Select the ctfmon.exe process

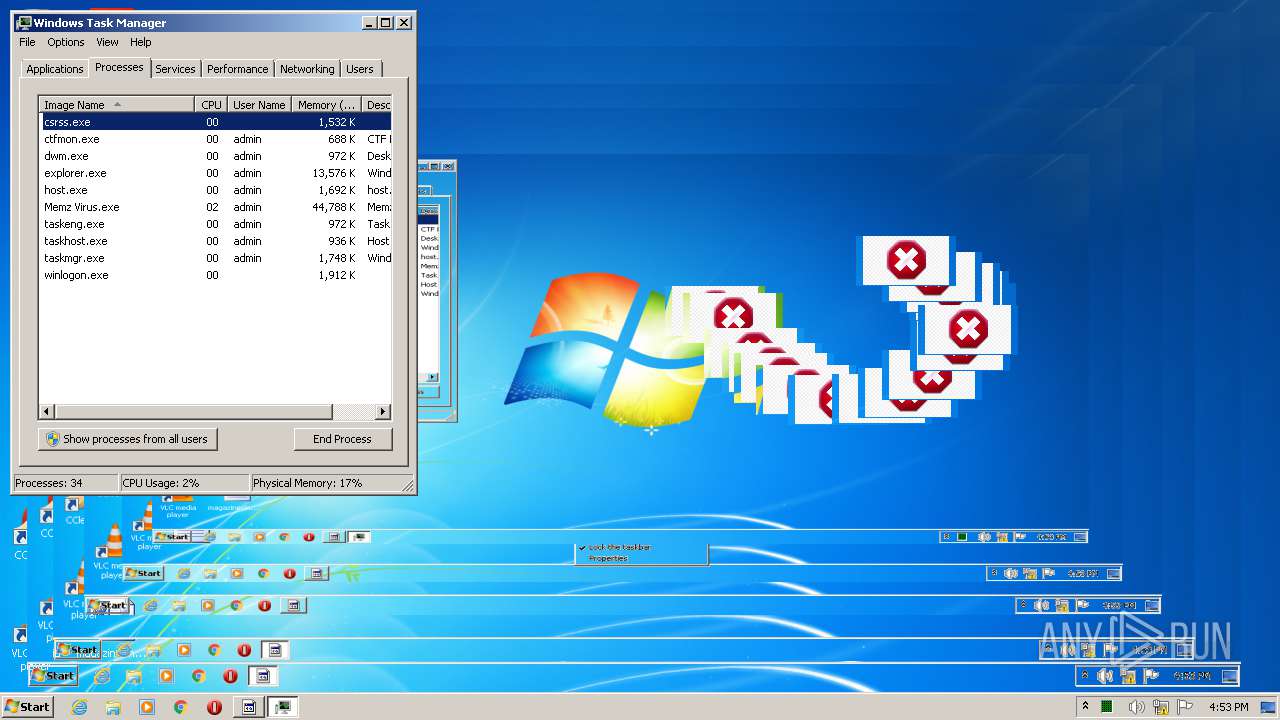[215, 139]
